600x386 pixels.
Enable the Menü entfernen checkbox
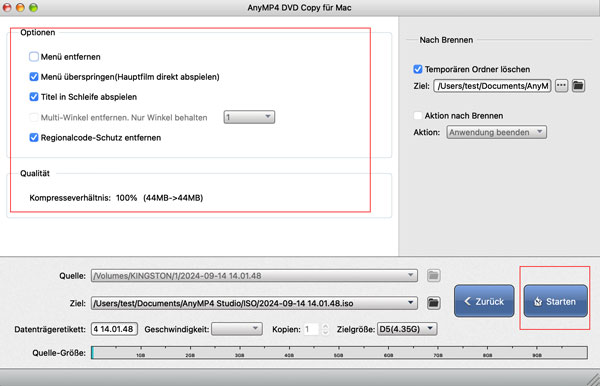tap(34, 57)
